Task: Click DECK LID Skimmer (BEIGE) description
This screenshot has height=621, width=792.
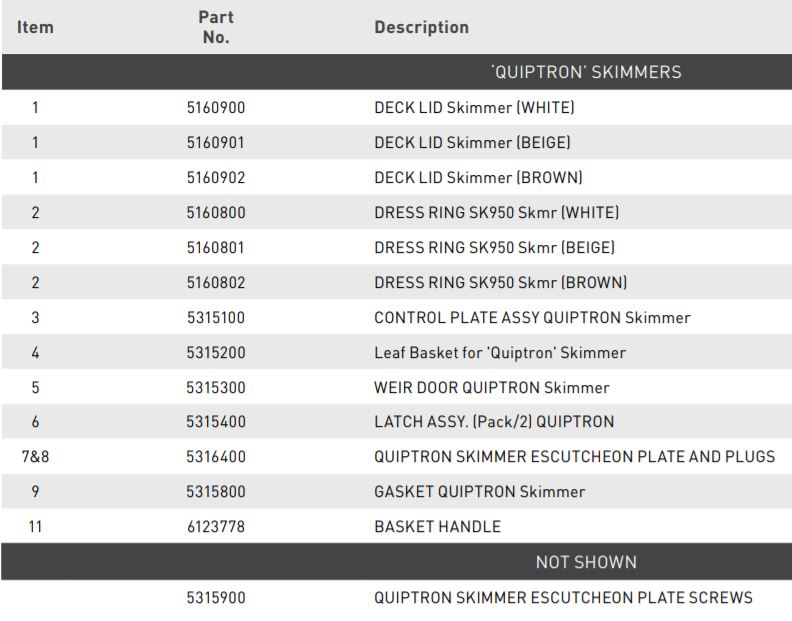Action: click(472, 142)
